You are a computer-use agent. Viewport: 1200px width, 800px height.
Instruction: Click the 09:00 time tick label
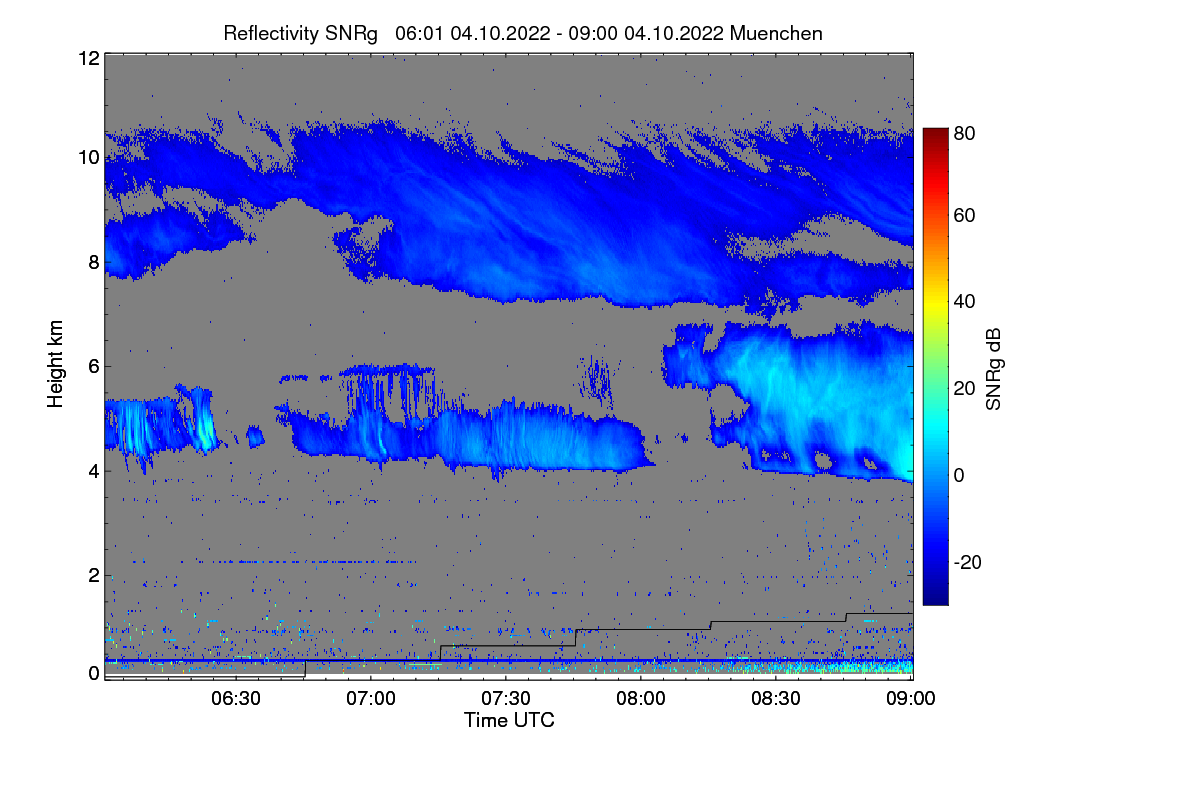[911, 700]
